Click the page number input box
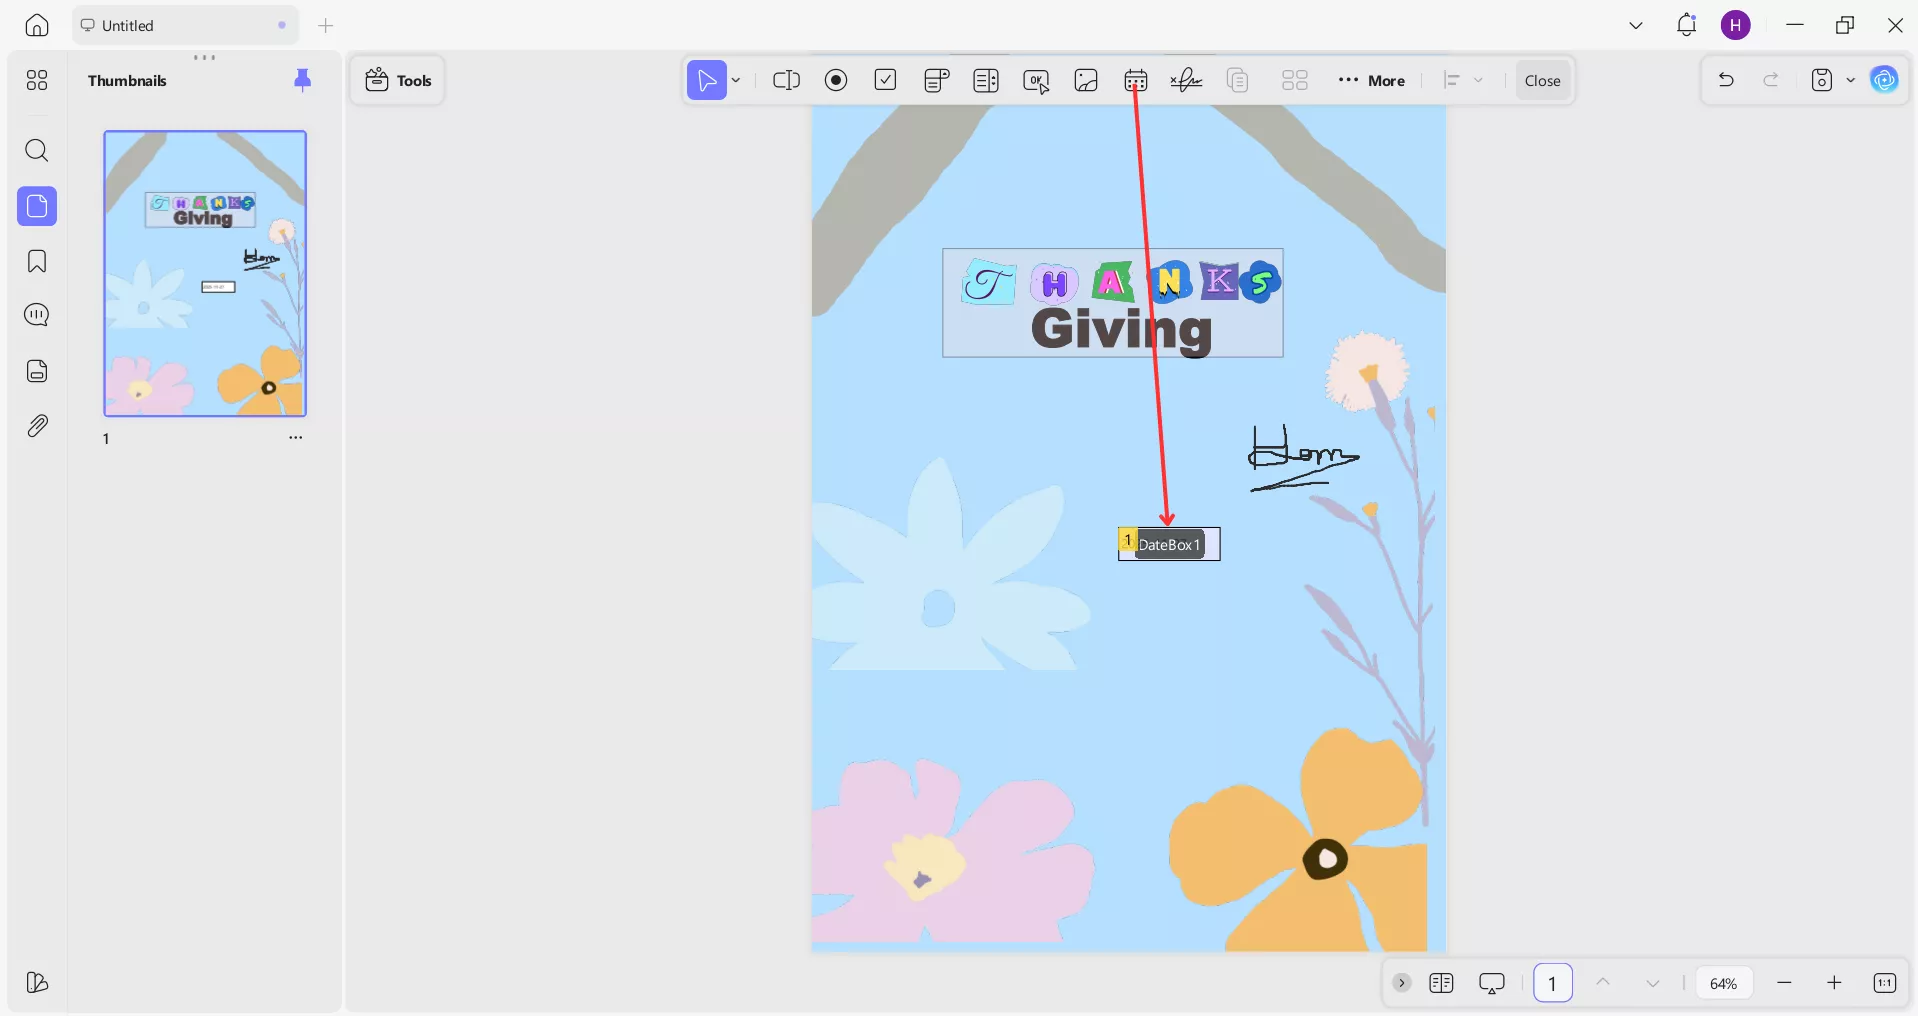1918x1016 pixels. (x=1553, y=983)
